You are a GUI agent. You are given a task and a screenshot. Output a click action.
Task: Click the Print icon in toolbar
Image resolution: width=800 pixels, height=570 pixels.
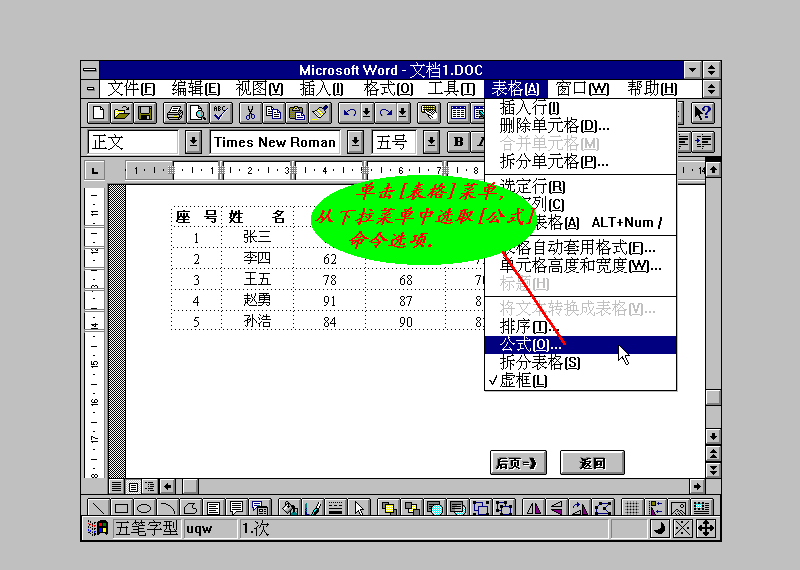[x=175, y=113]
